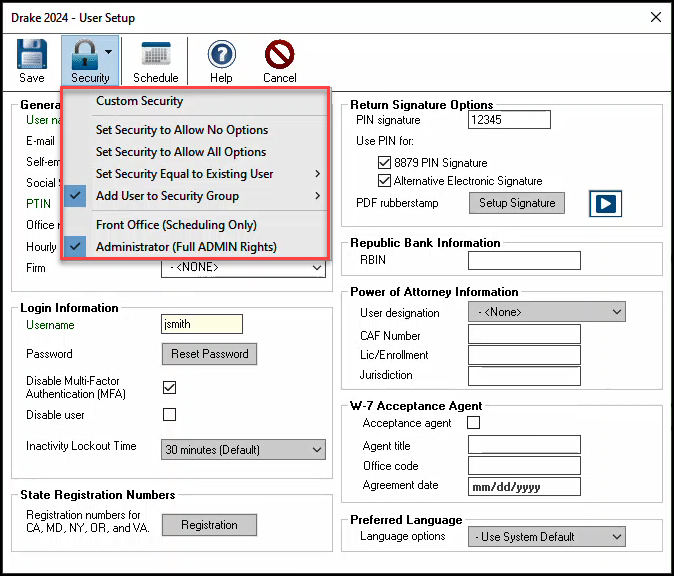Select Administrator (Full ADMIN Rights)

[195, 247]
